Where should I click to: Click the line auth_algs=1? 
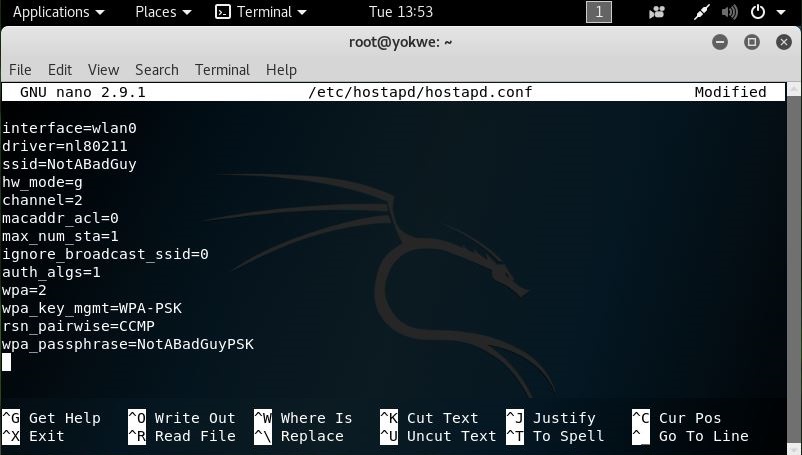click(51, 272)
